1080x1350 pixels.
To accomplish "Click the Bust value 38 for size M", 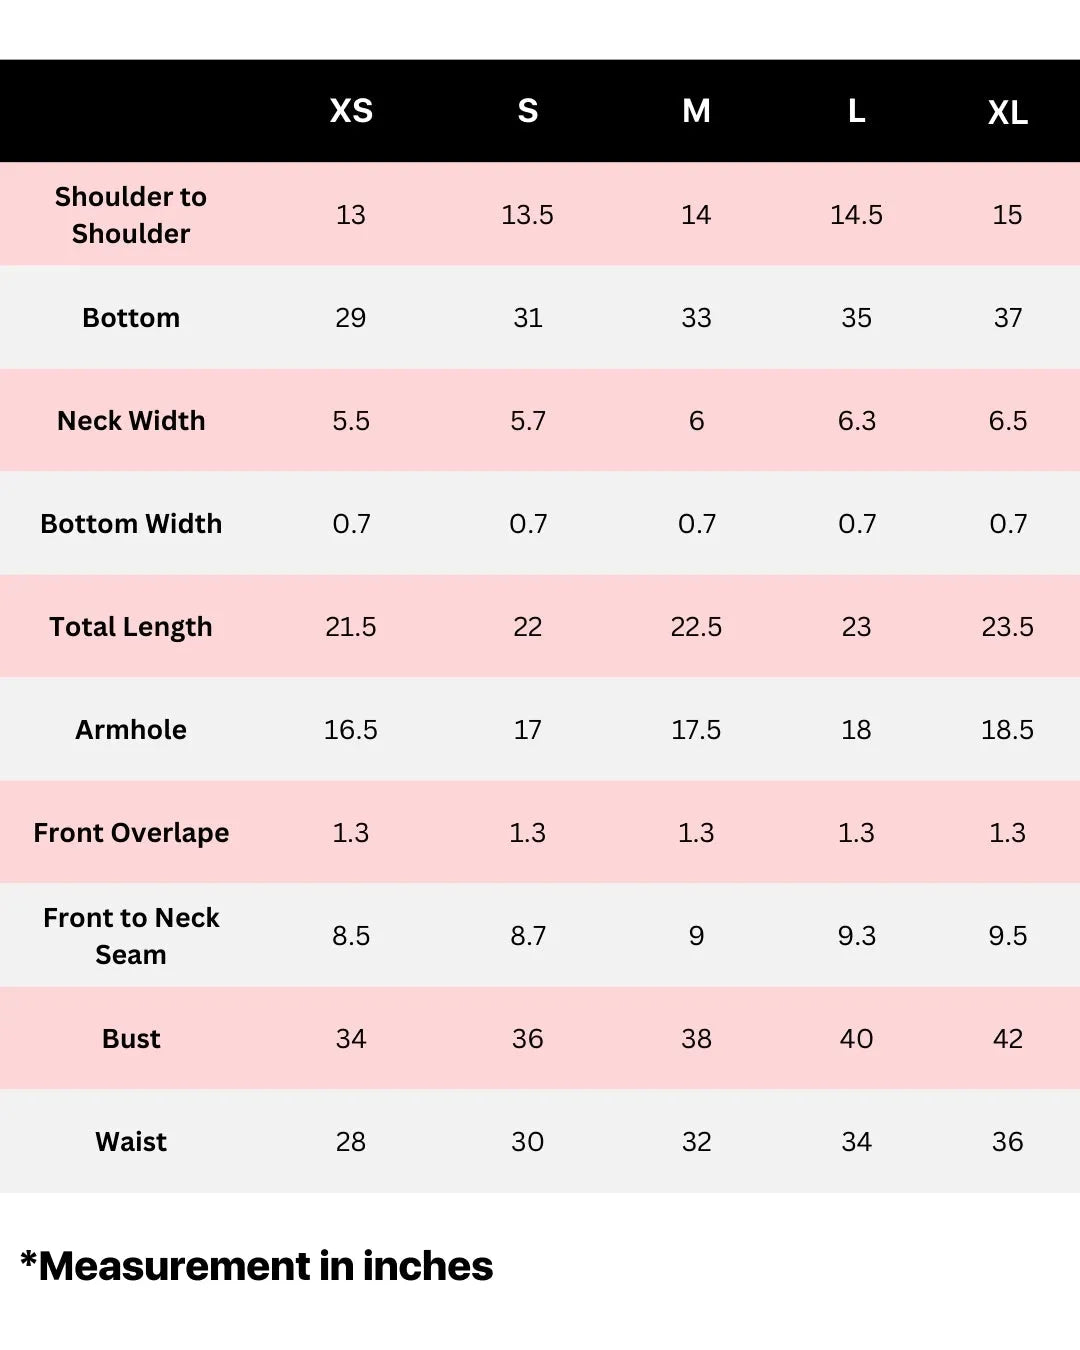I will point(696,1039).
